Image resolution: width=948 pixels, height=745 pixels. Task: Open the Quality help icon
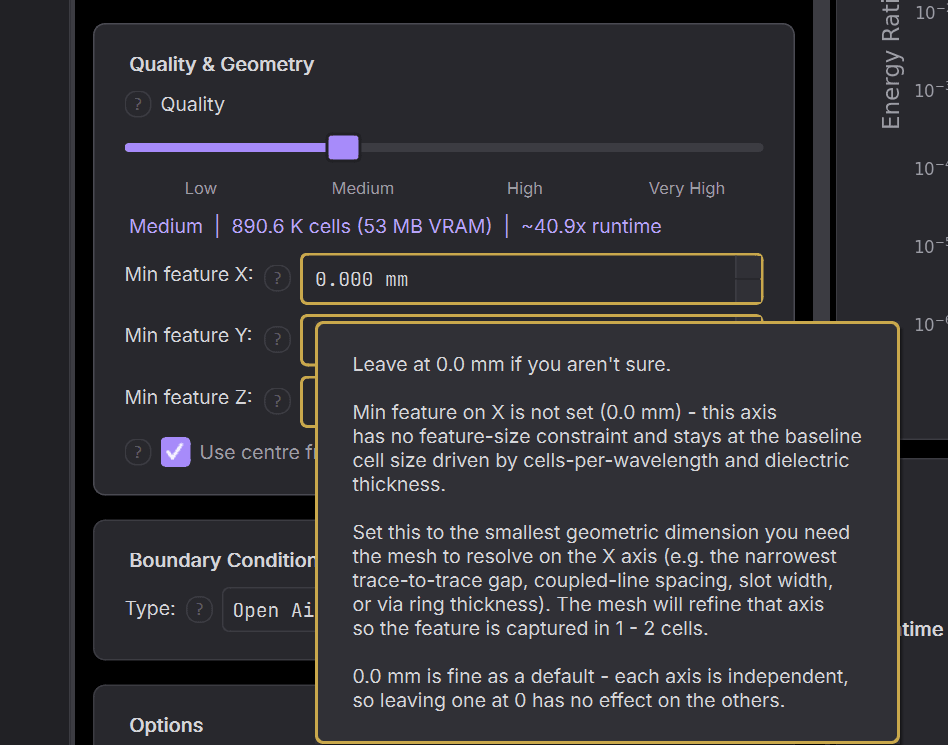[138, 105]
